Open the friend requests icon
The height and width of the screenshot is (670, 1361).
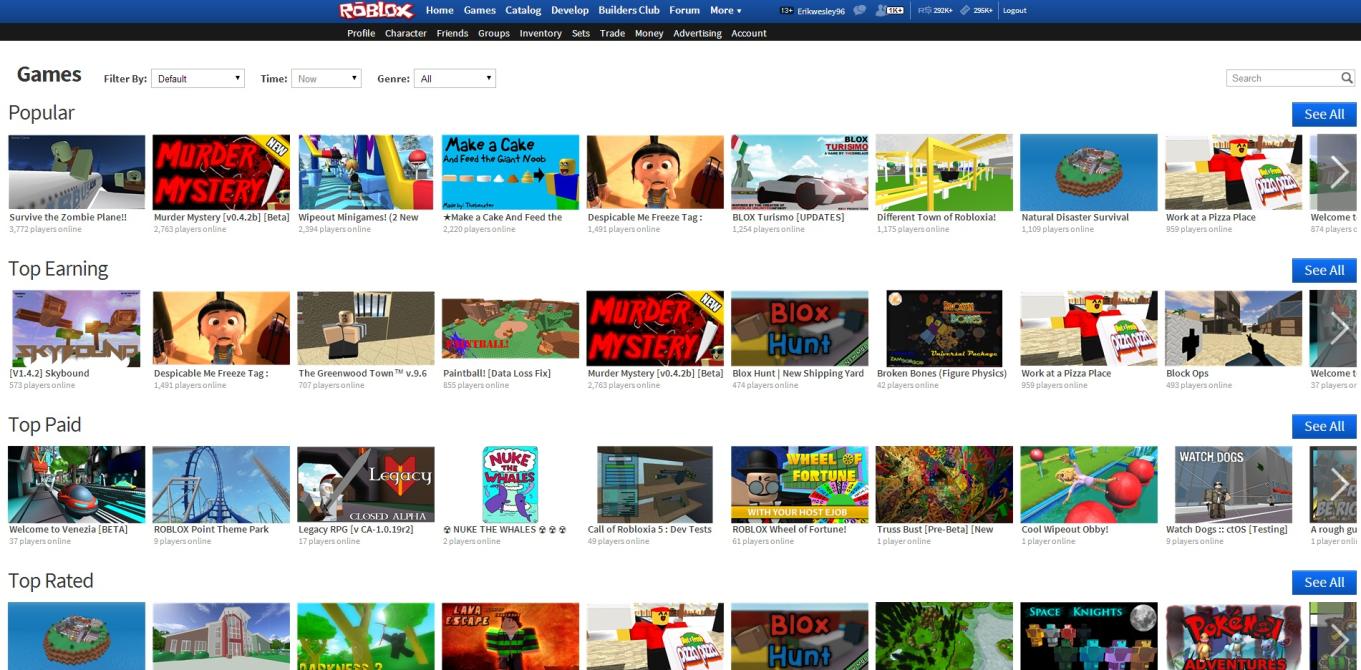coord(889,10)
